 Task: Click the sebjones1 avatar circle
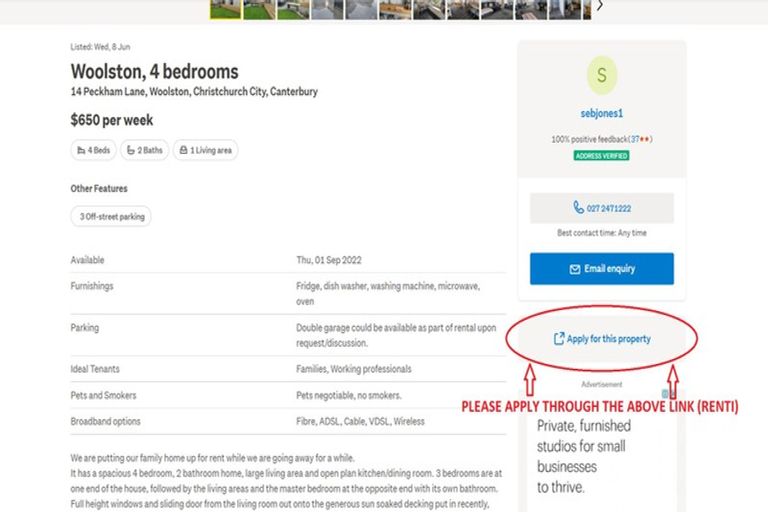[601, 75]
